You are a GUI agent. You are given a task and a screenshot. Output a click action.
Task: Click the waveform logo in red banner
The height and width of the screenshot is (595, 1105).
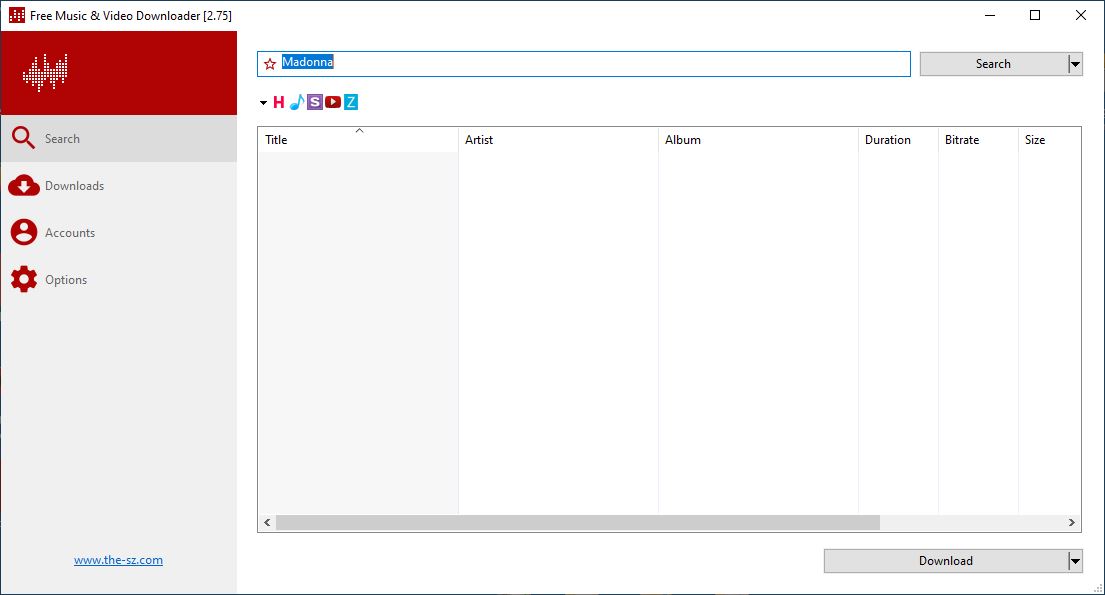pos(45,72)
